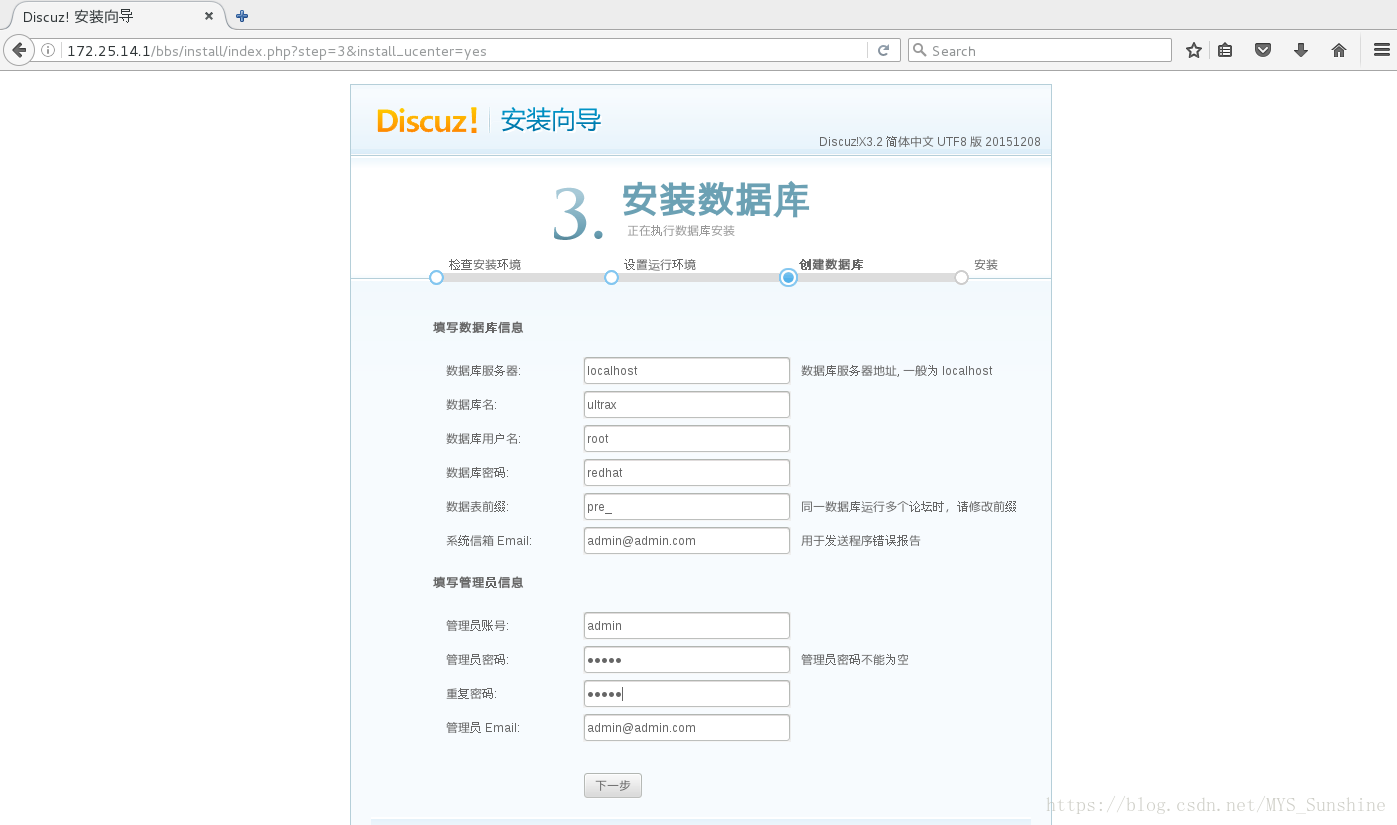Go to the browser home page icon

coord(1339,50)
